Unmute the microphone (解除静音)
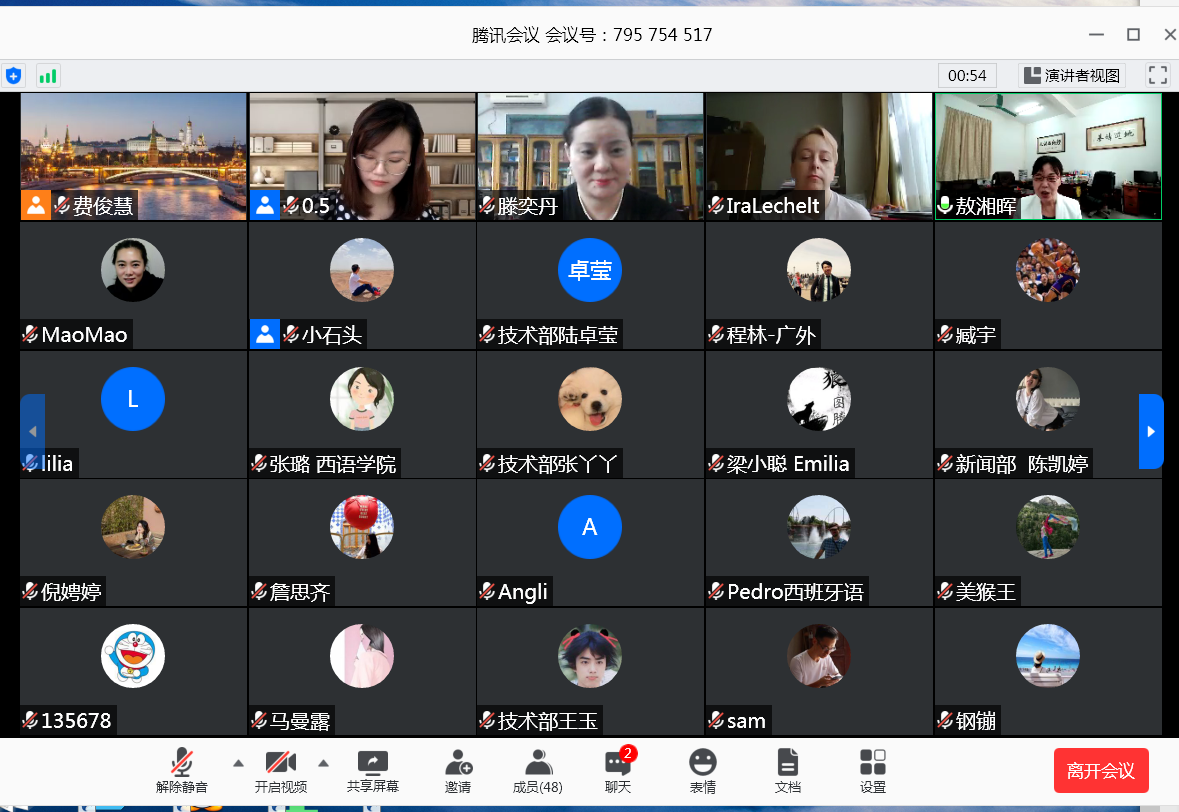The height and width of the screenshot is (812, 1179). pos(182,771)
